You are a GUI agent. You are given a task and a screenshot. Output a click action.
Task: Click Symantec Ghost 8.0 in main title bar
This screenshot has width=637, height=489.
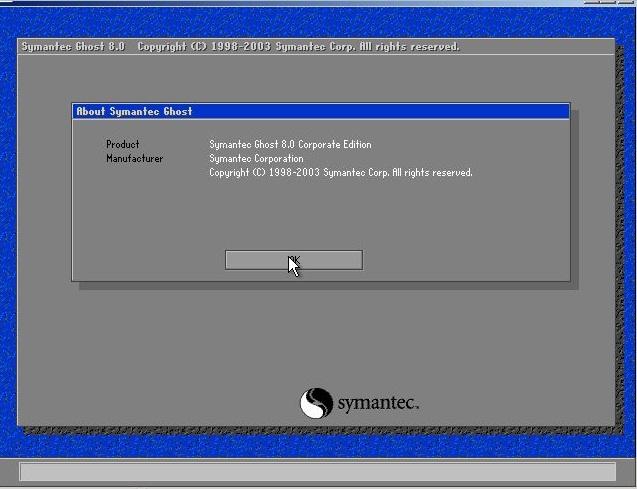point(73,47)
